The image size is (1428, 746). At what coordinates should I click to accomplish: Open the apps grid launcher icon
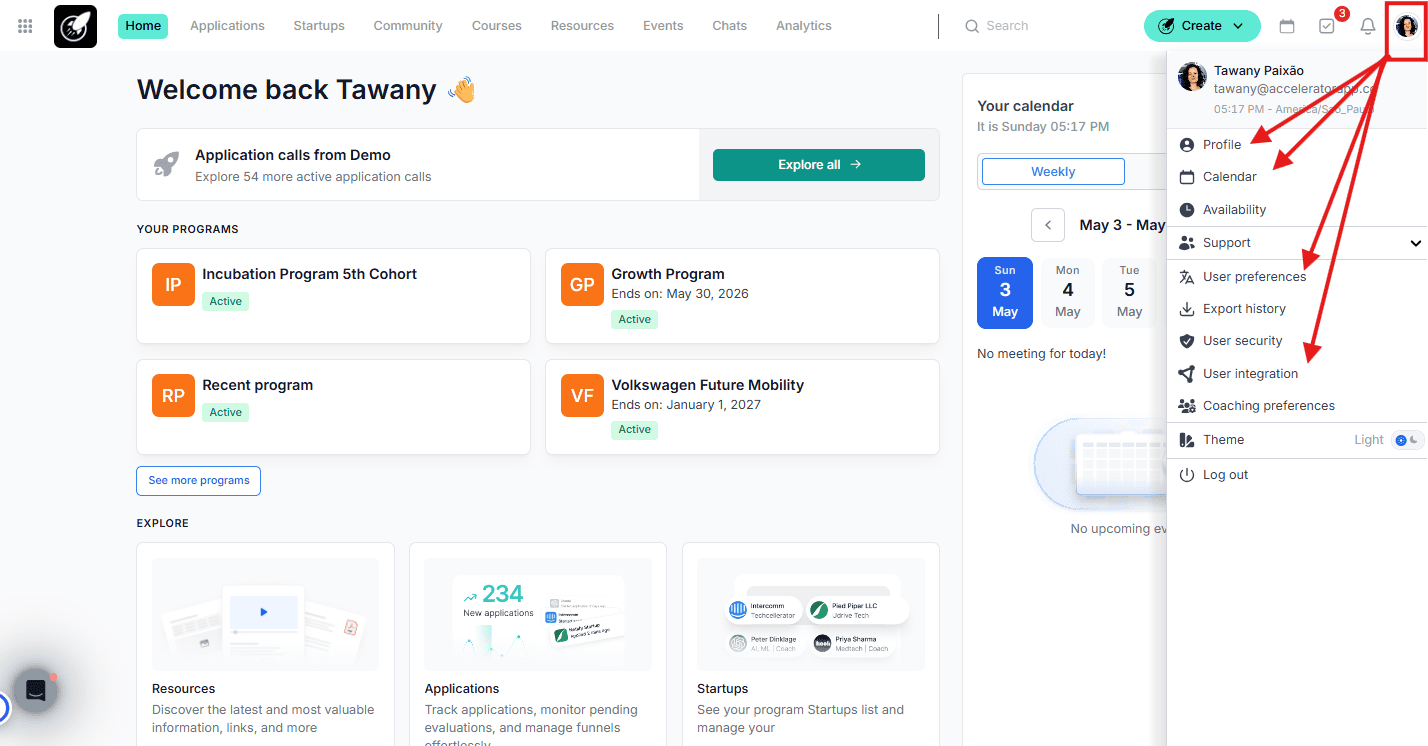25,26
